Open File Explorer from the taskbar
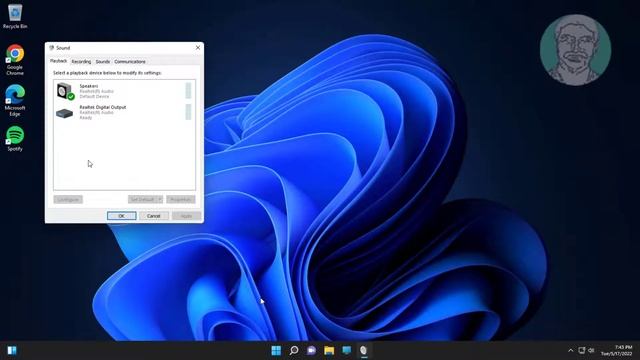Image resolution: width=640 pixels, height=360 pixels. (329, 350)
